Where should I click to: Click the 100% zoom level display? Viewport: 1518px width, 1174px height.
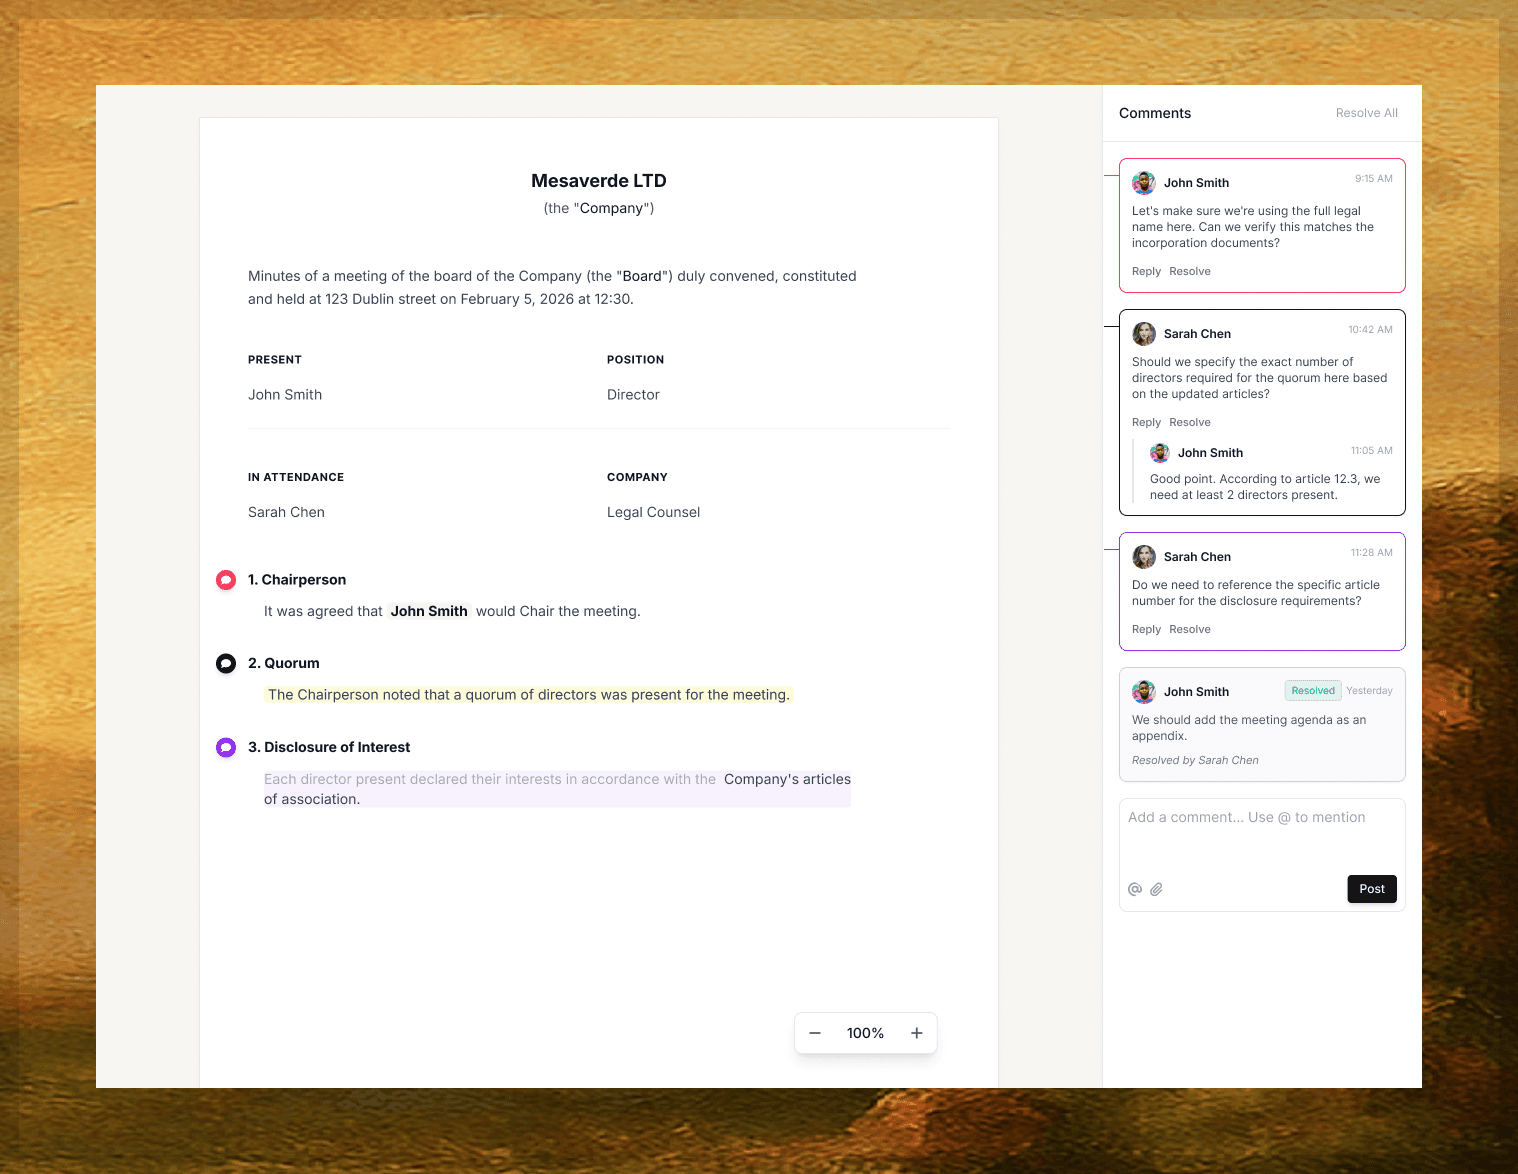[x=865, y=1033]
